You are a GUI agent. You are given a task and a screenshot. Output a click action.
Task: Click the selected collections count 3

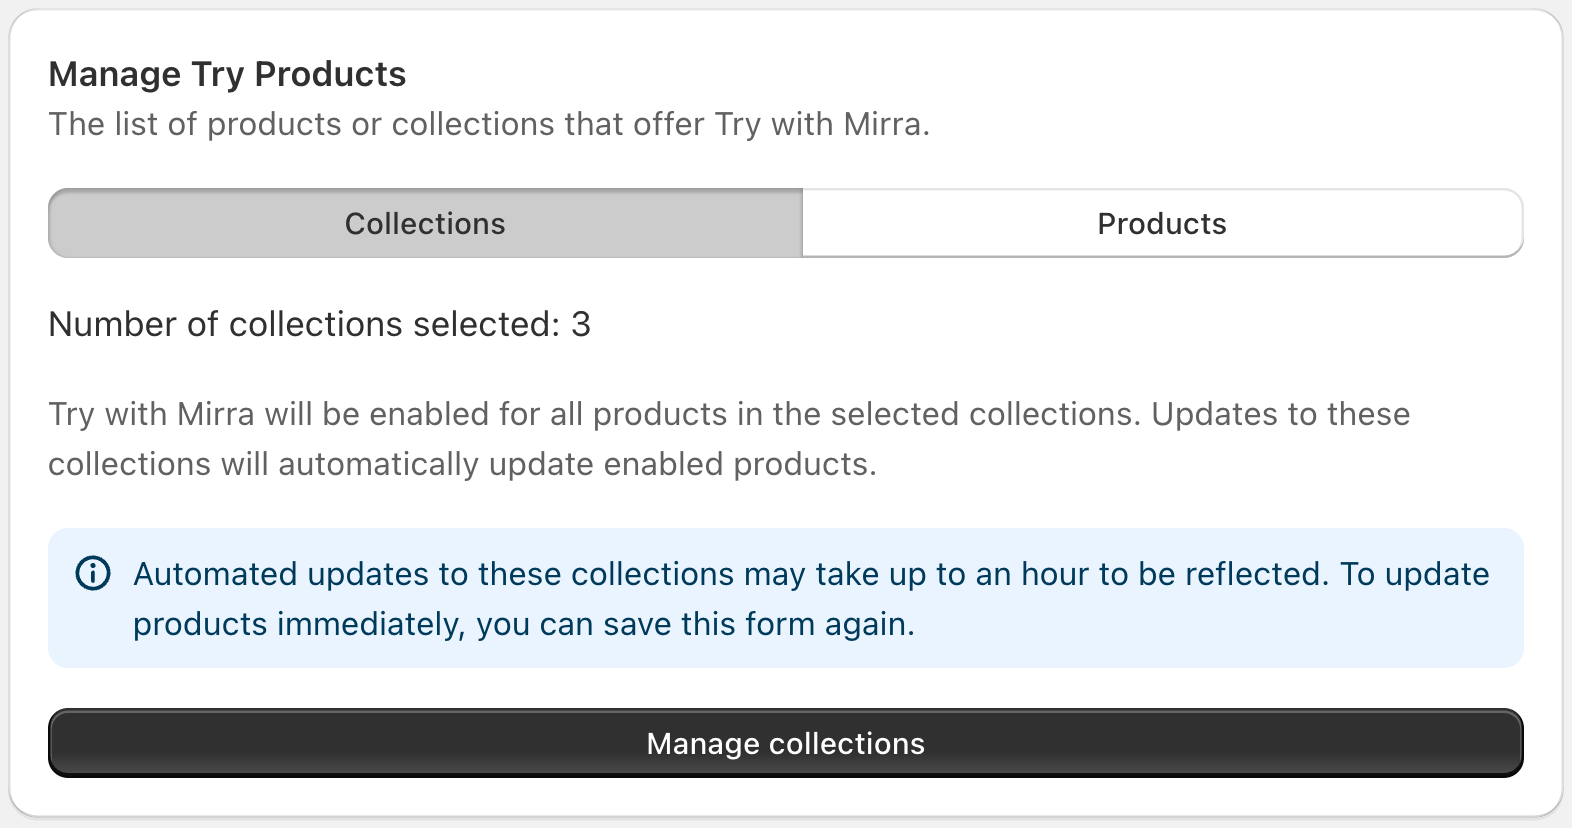581,324
